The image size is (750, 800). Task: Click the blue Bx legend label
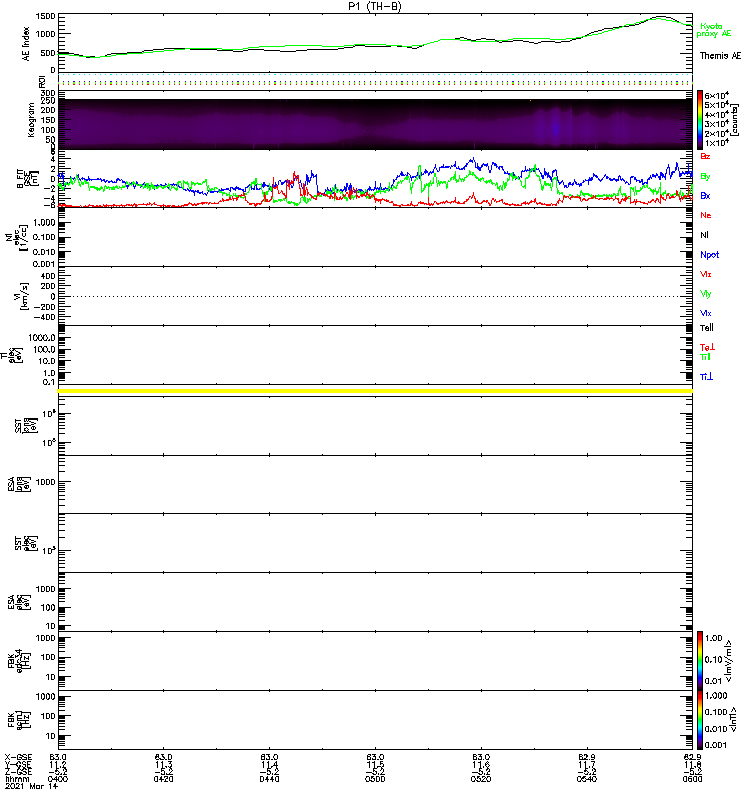[x=705, y=196]
